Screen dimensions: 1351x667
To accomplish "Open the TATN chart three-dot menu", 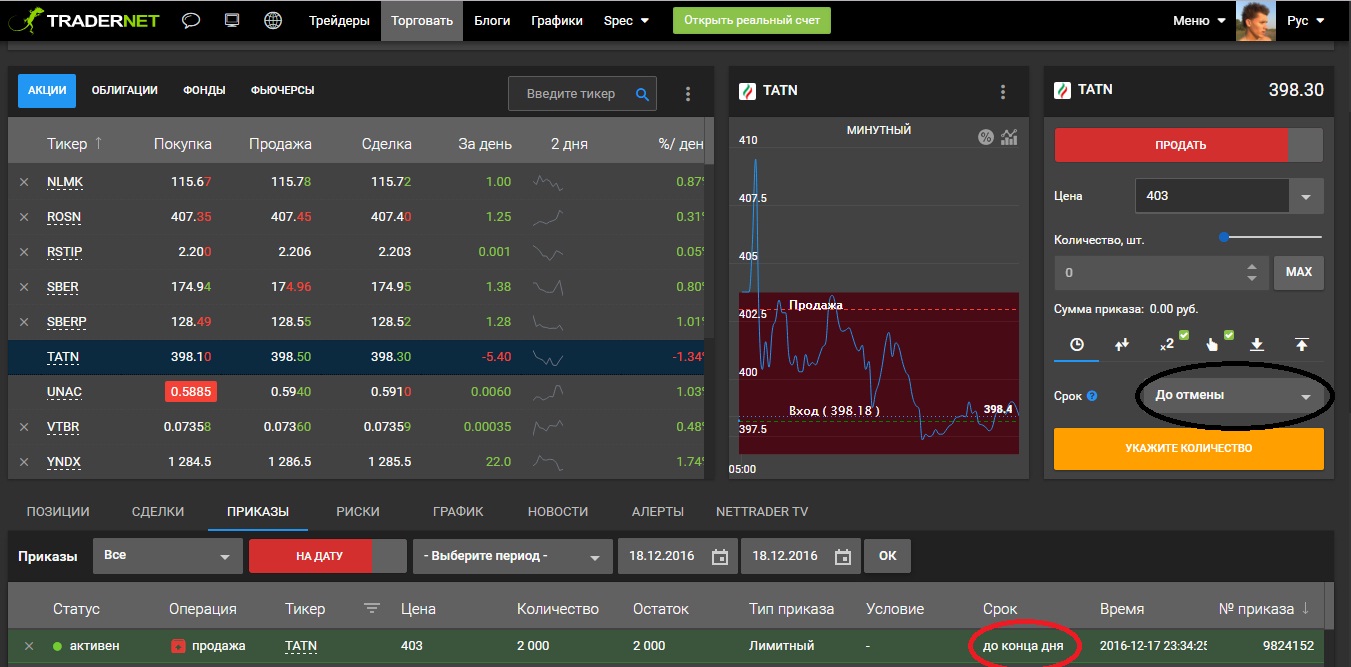I will (1003, 91).
